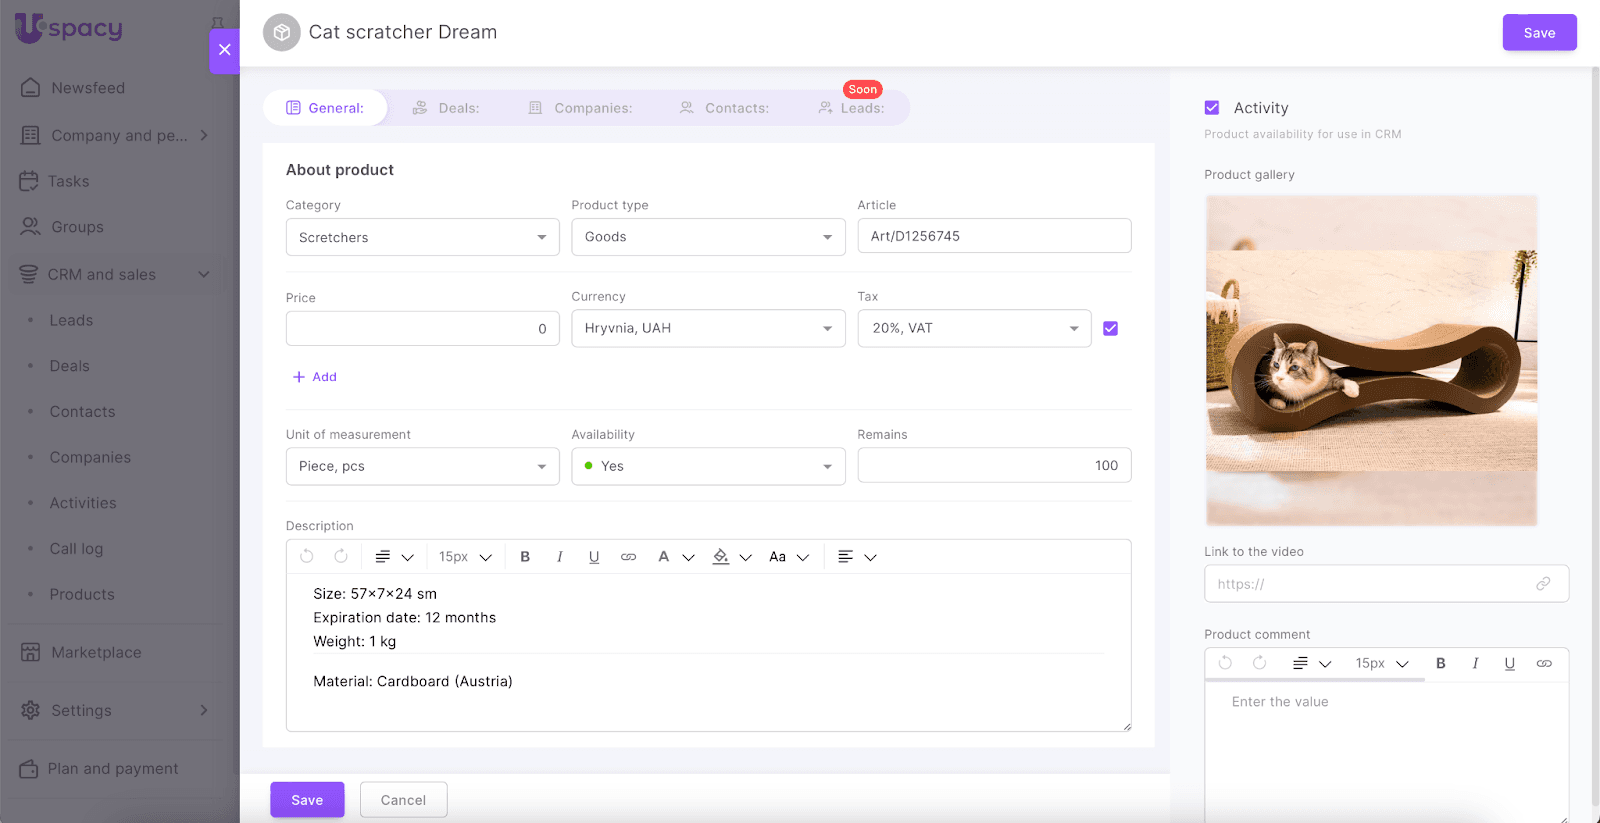Open the Companies tab

click(580, 108)
